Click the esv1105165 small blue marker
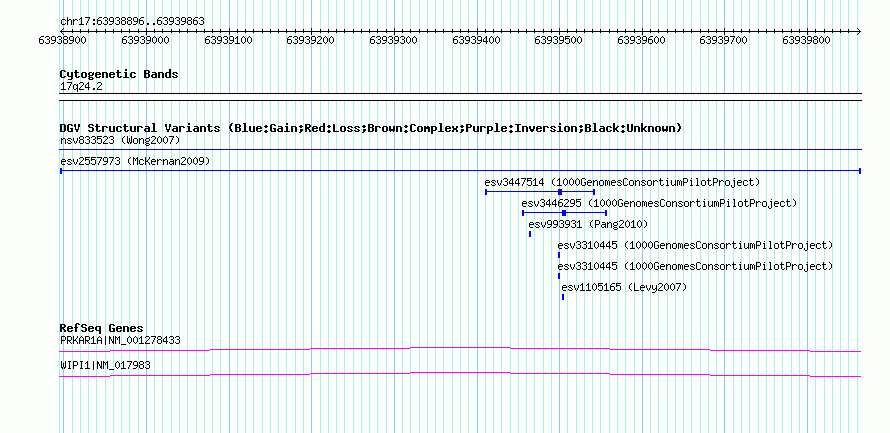This screenshot has width=890, height=433. coord(562,297)
